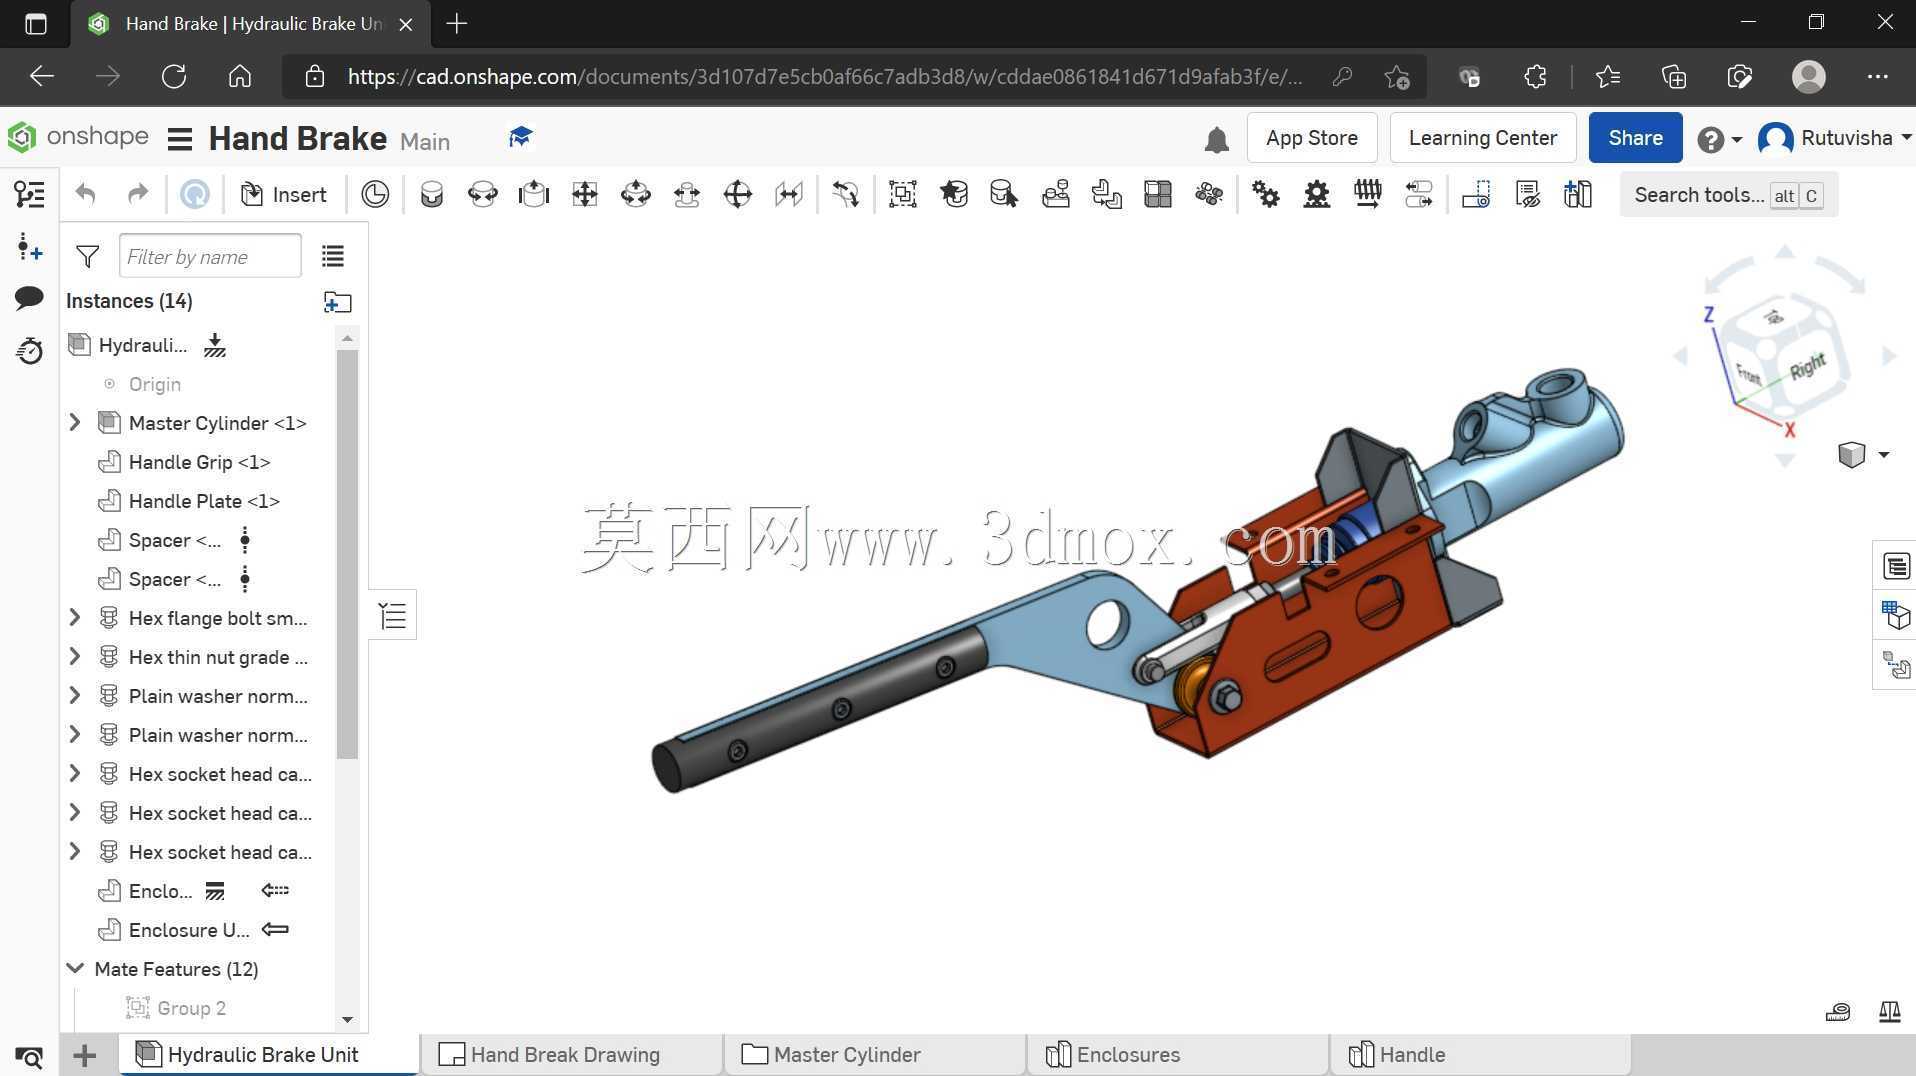
Task: Open the document hamburger menu
Action: tap(180, 139)
